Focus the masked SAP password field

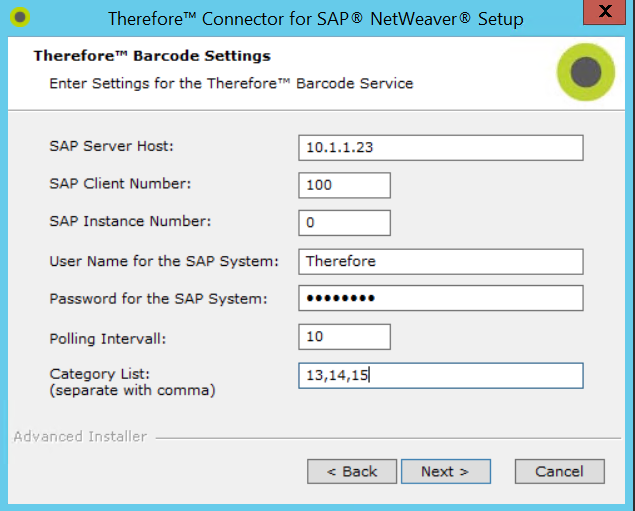(440, 298)
